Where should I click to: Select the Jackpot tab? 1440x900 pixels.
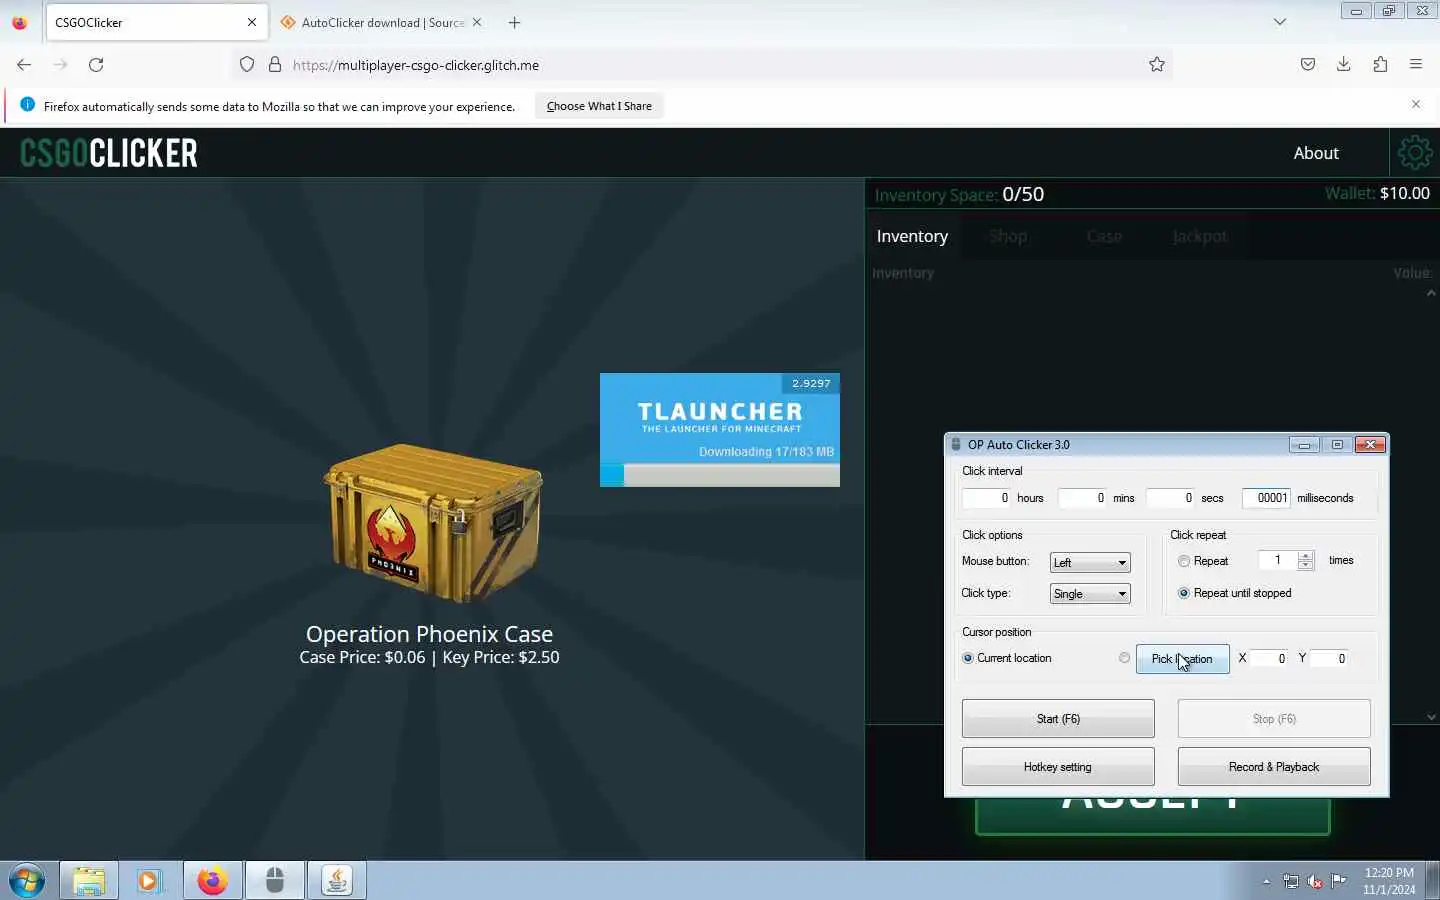1200,236
